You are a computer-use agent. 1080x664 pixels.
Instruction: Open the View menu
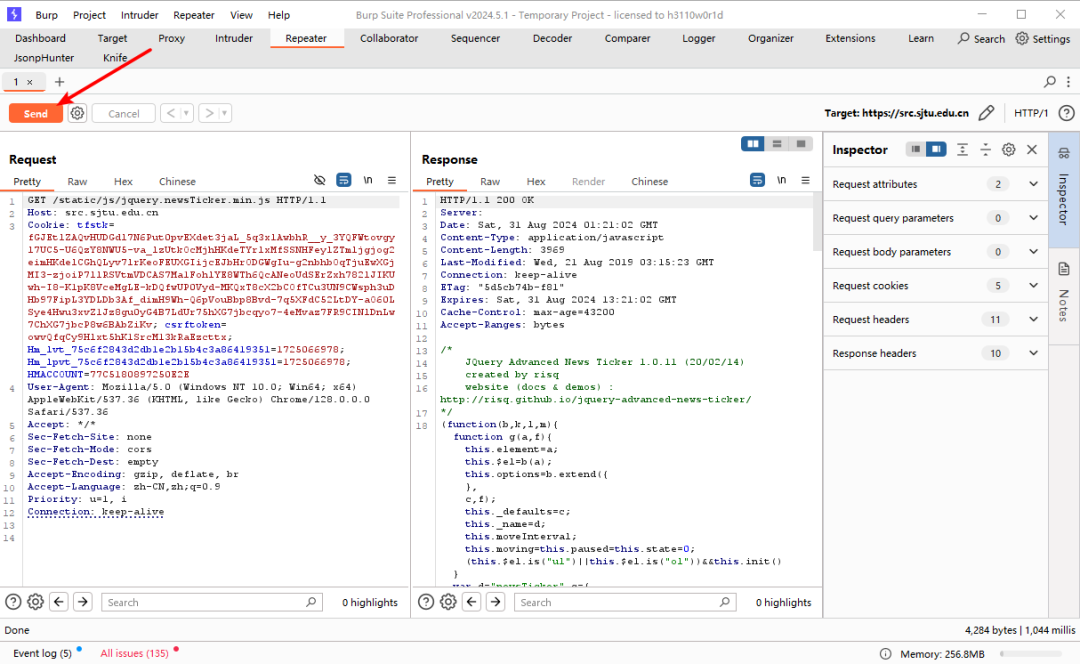pos(241,14)
